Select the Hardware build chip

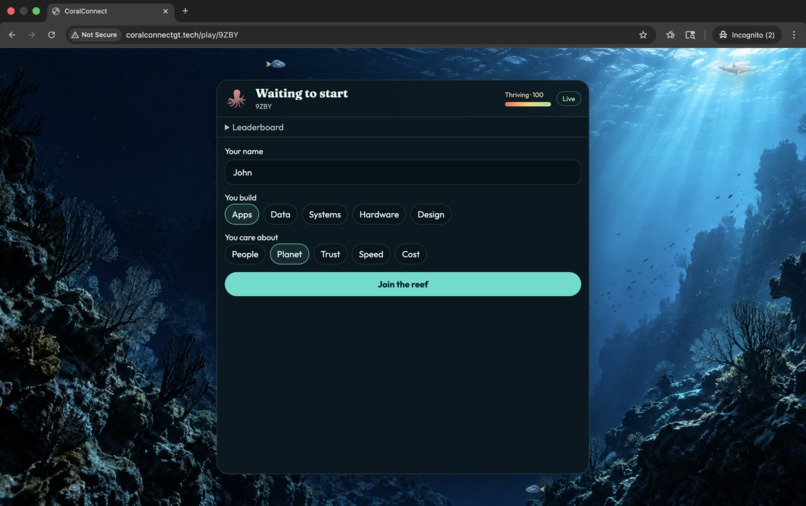(379, 214)
